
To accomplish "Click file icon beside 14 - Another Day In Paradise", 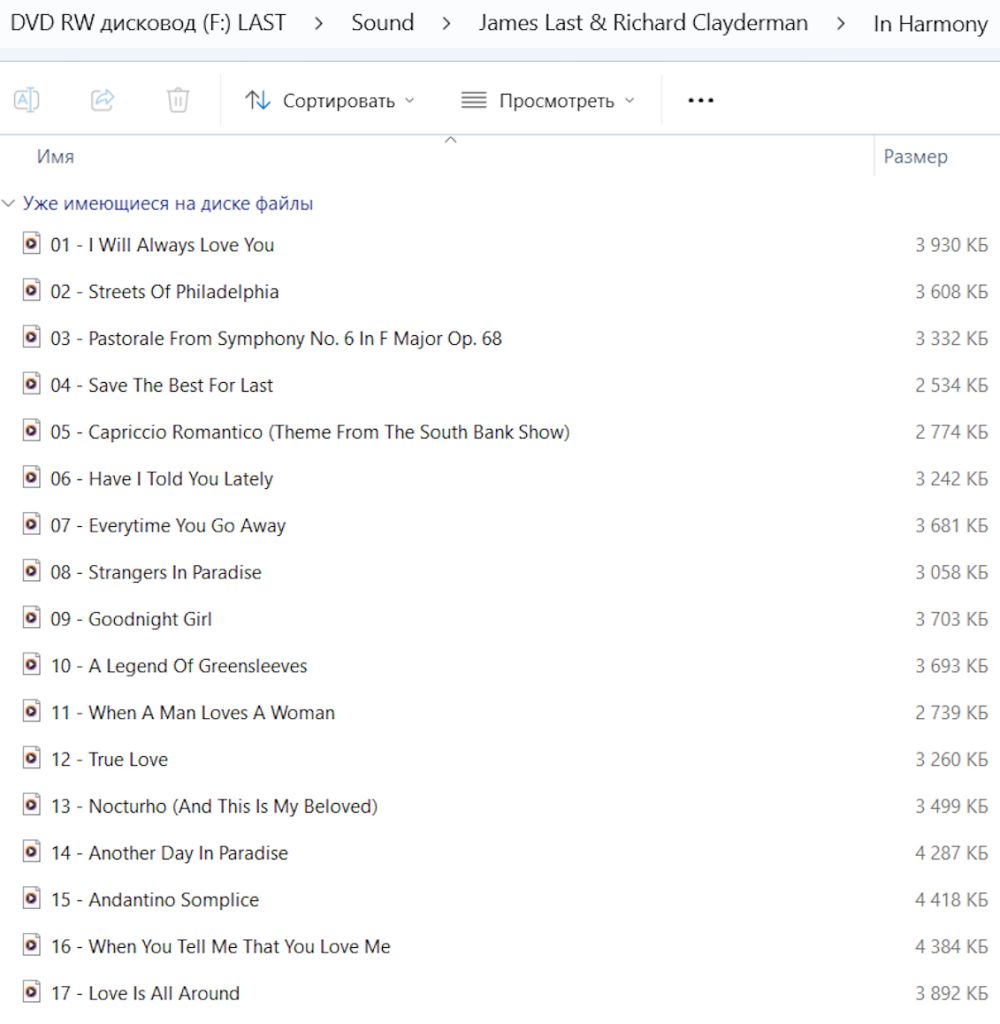I will coord(31,852).
